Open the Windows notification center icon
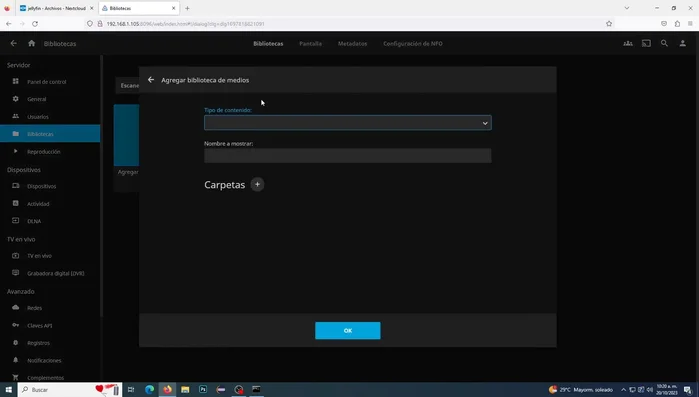699x397 pixels. tap(687, 390)
